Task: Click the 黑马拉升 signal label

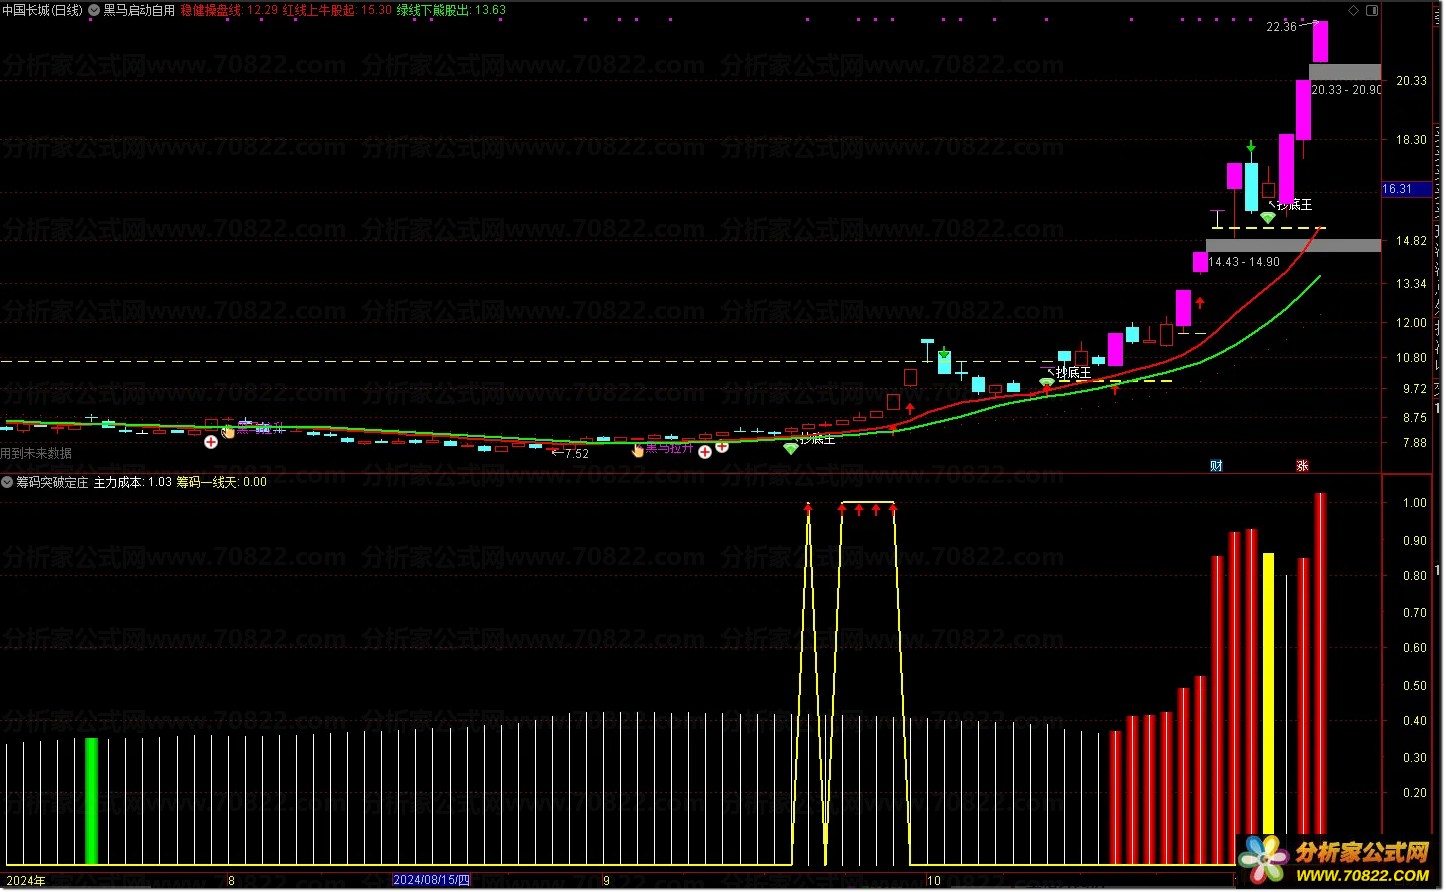Action: coord(670,448)
